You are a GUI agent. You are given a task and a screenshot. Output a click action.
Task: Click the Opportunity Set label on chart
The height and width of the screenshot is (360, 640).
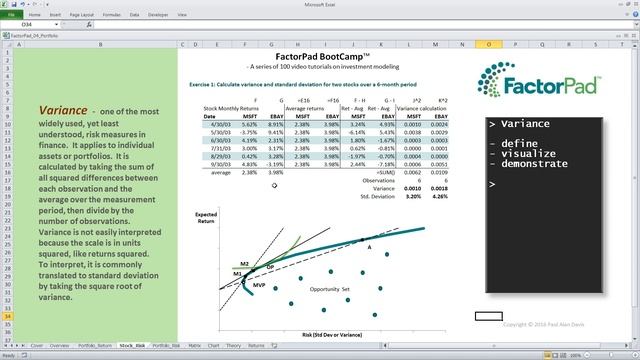pyautogui.click(x=329, y=289)
